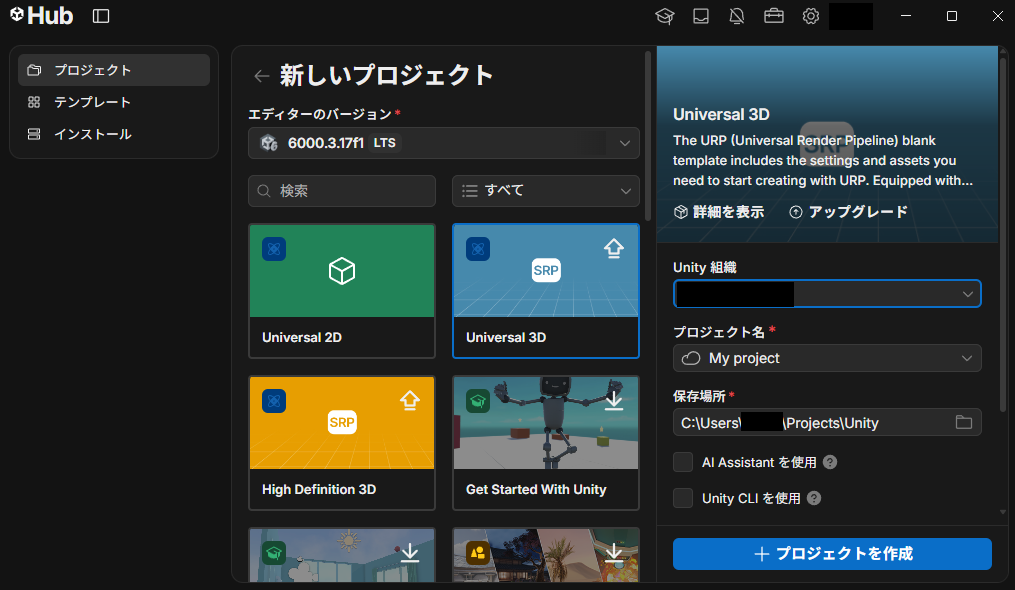Toggle the sidebar collapse icon next to Hub
The width and height of the screenshot is (1015, 590).
pyautogui.click(x=101, y=16)
